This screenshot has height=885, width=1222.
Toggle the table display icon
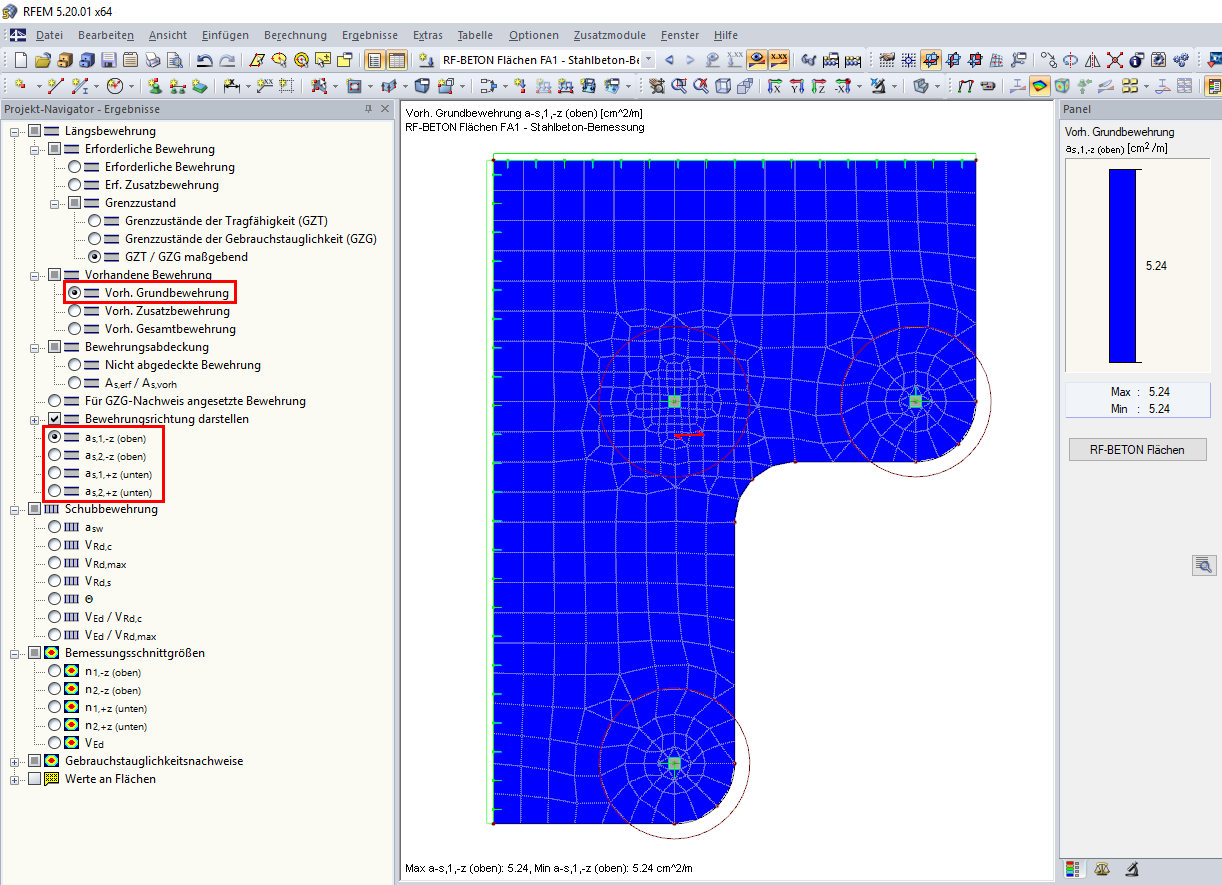pos(397,60)
